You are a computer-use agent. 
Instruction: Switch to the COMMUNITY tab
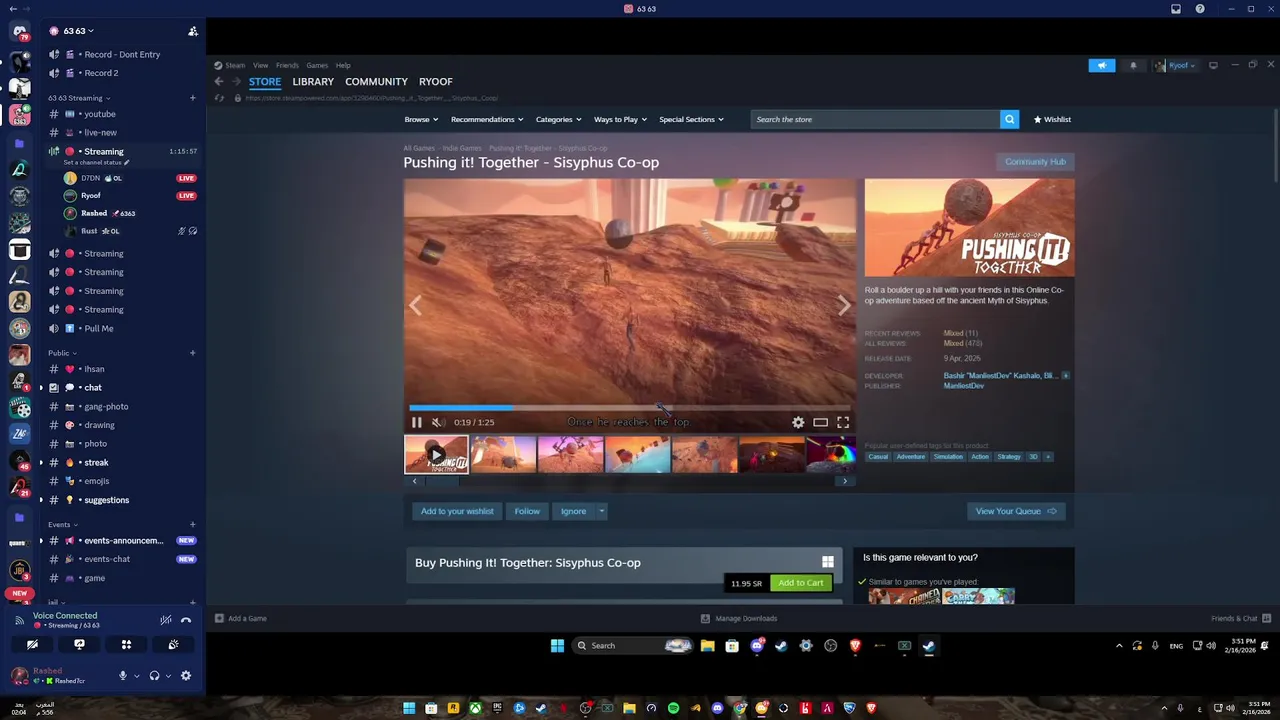tap(376, 82)
